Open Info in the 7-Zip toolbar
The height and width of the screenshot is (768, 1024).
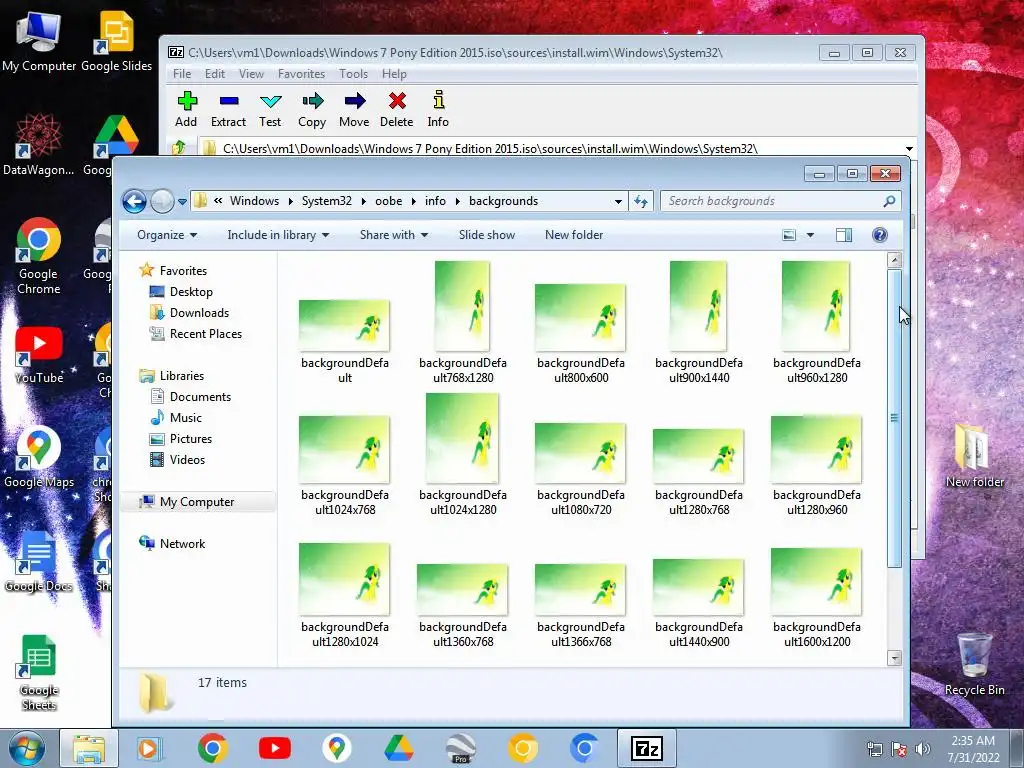[x=438, y=110]
